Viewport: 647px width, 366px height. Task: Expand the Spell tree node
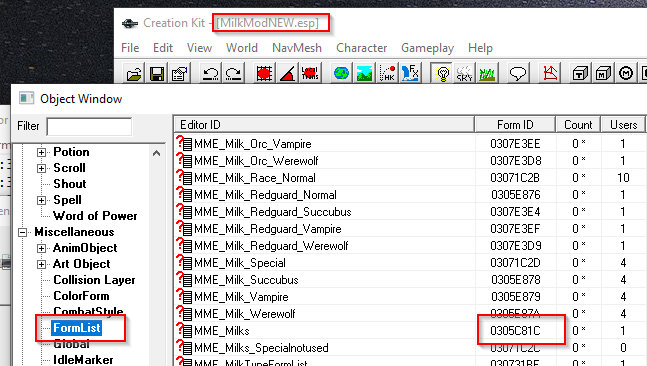(41, 201)
